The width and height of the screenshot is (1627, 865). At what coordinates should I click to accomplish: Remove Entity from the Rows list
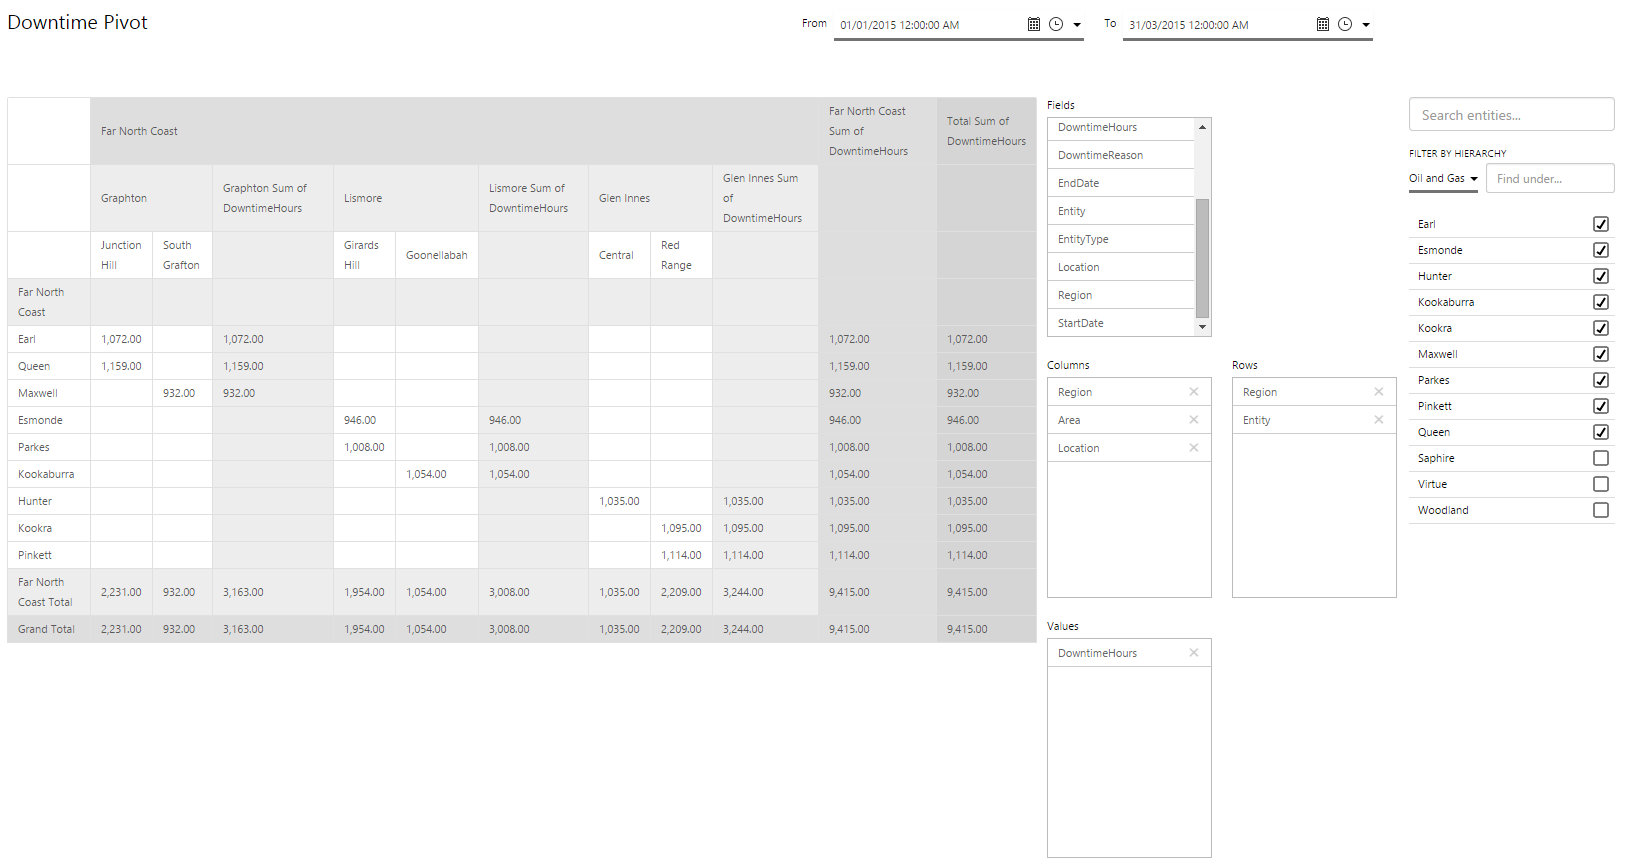coord(1378,420)
